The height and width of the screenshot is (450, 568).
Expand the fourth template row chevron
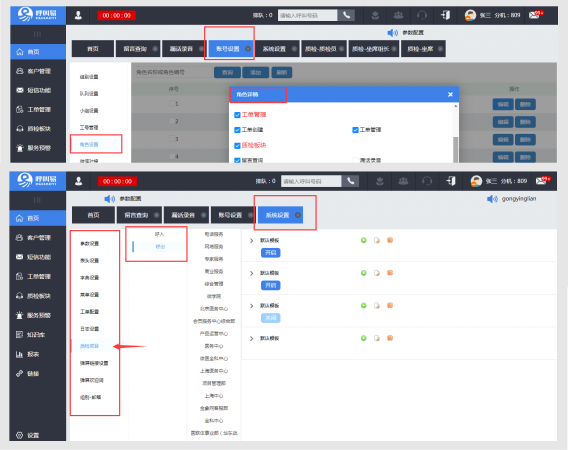pyautogui.click(x=251, y=338)
